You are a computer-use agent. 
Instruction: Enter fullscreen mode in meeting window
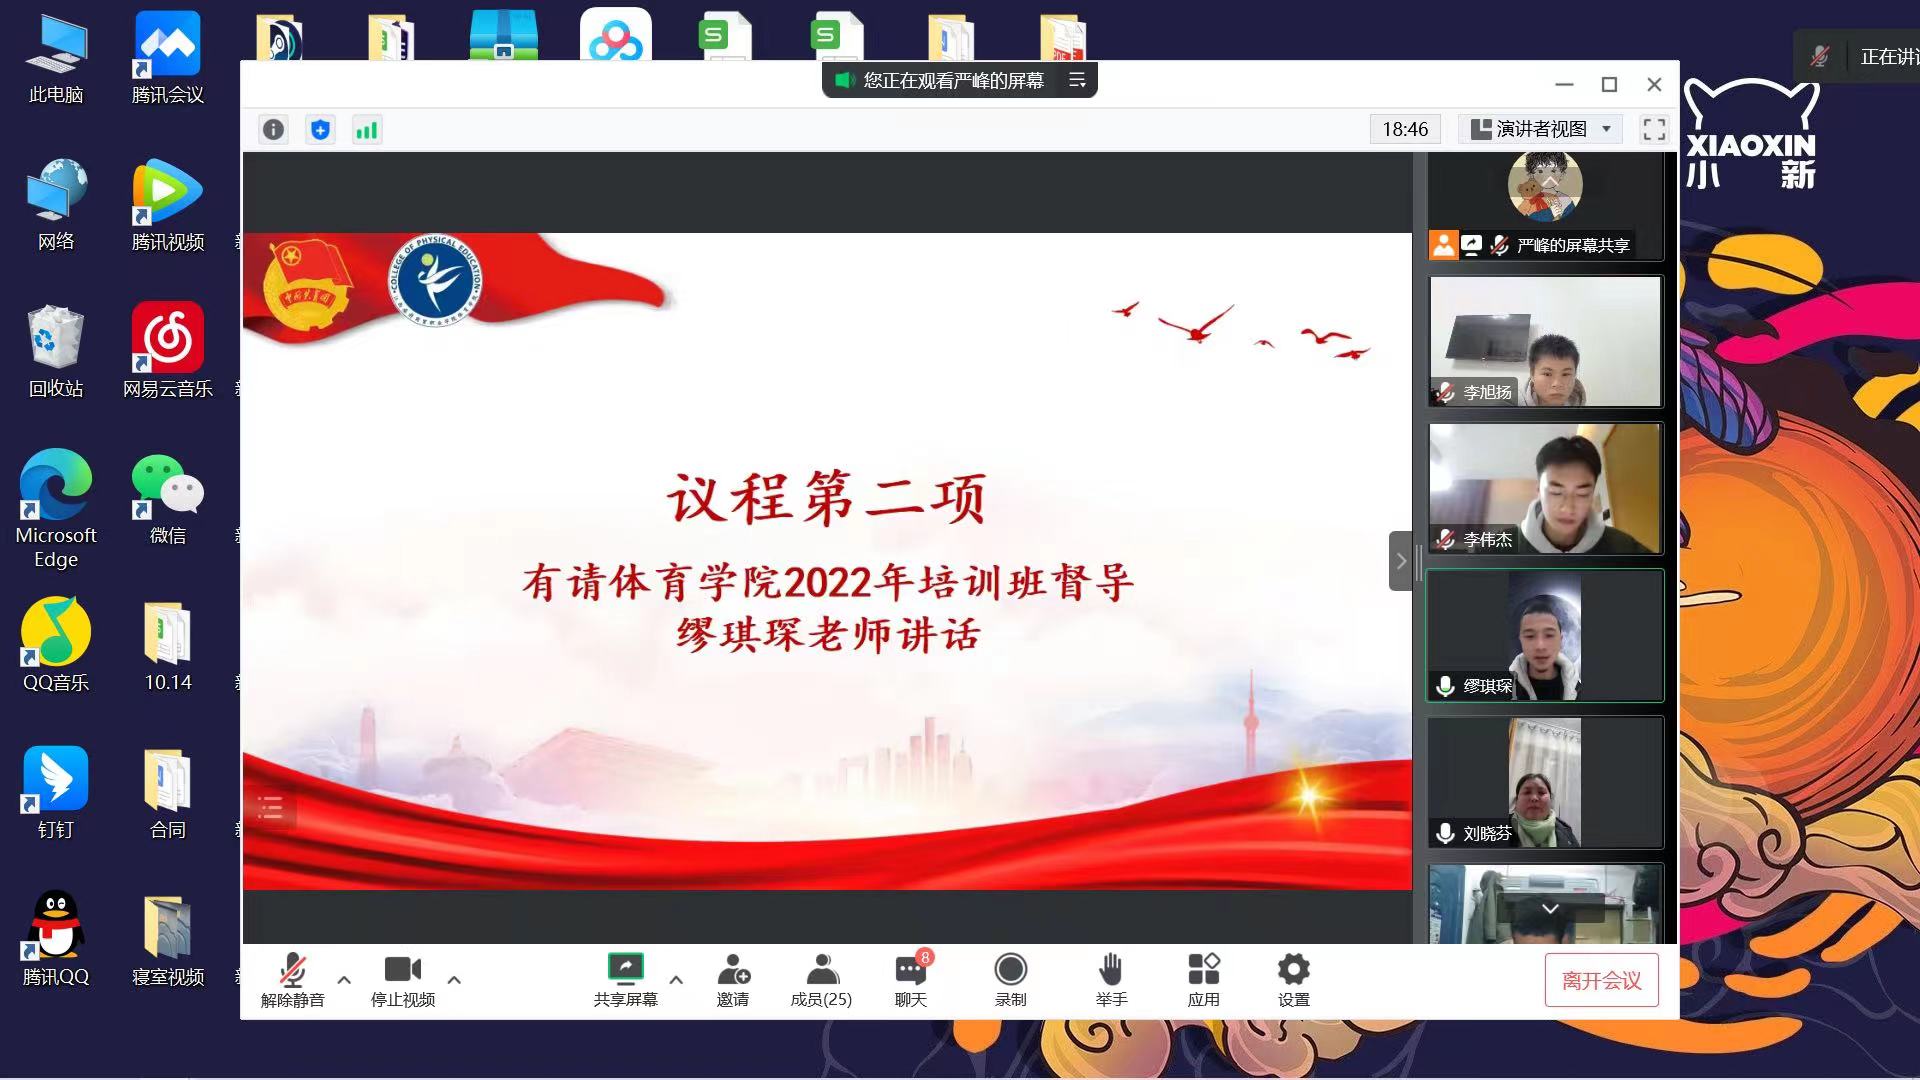click(x=1654, y=129)
